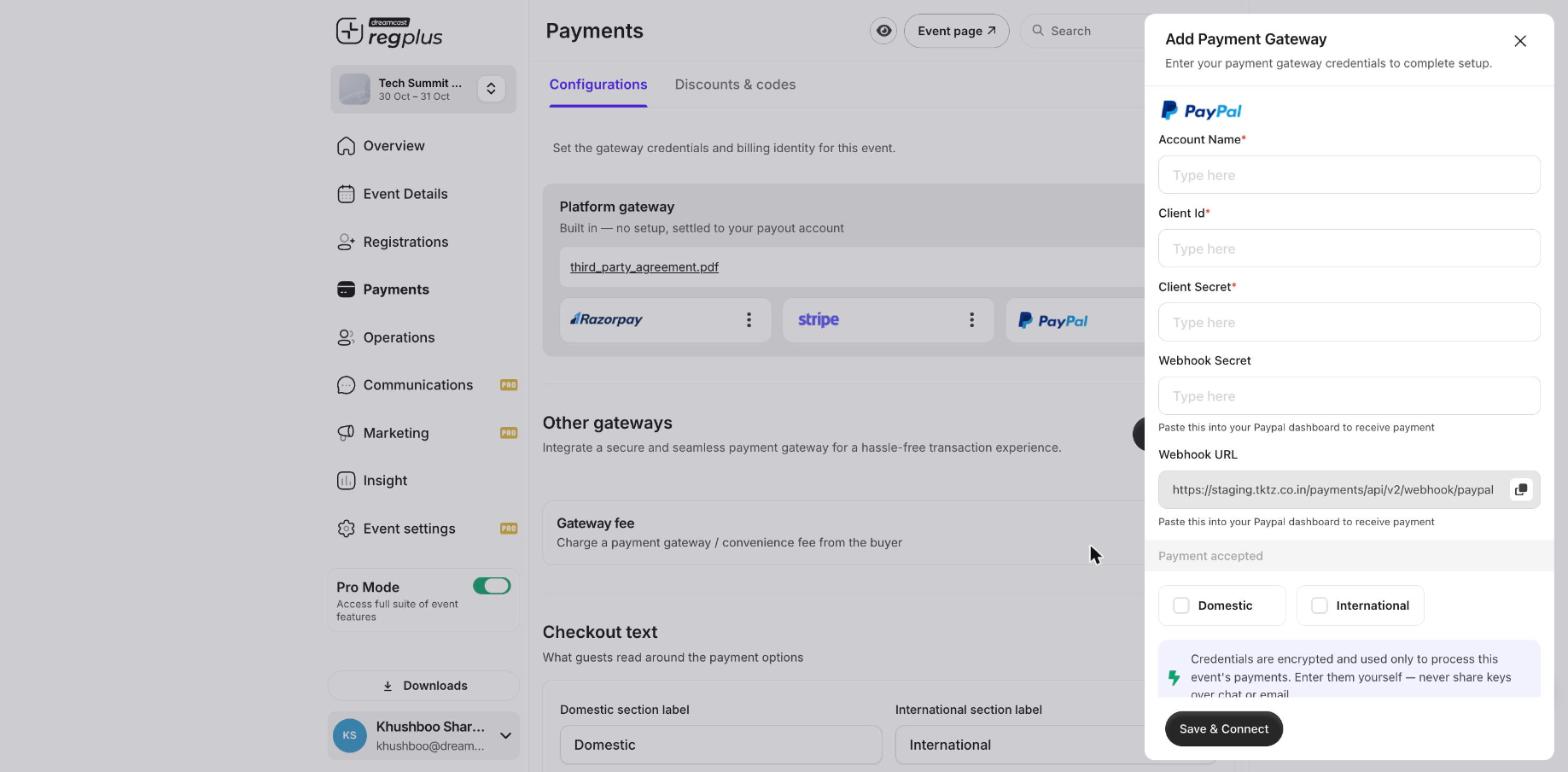
Task: Click the Checkout text heading
Action: (600, 632)
